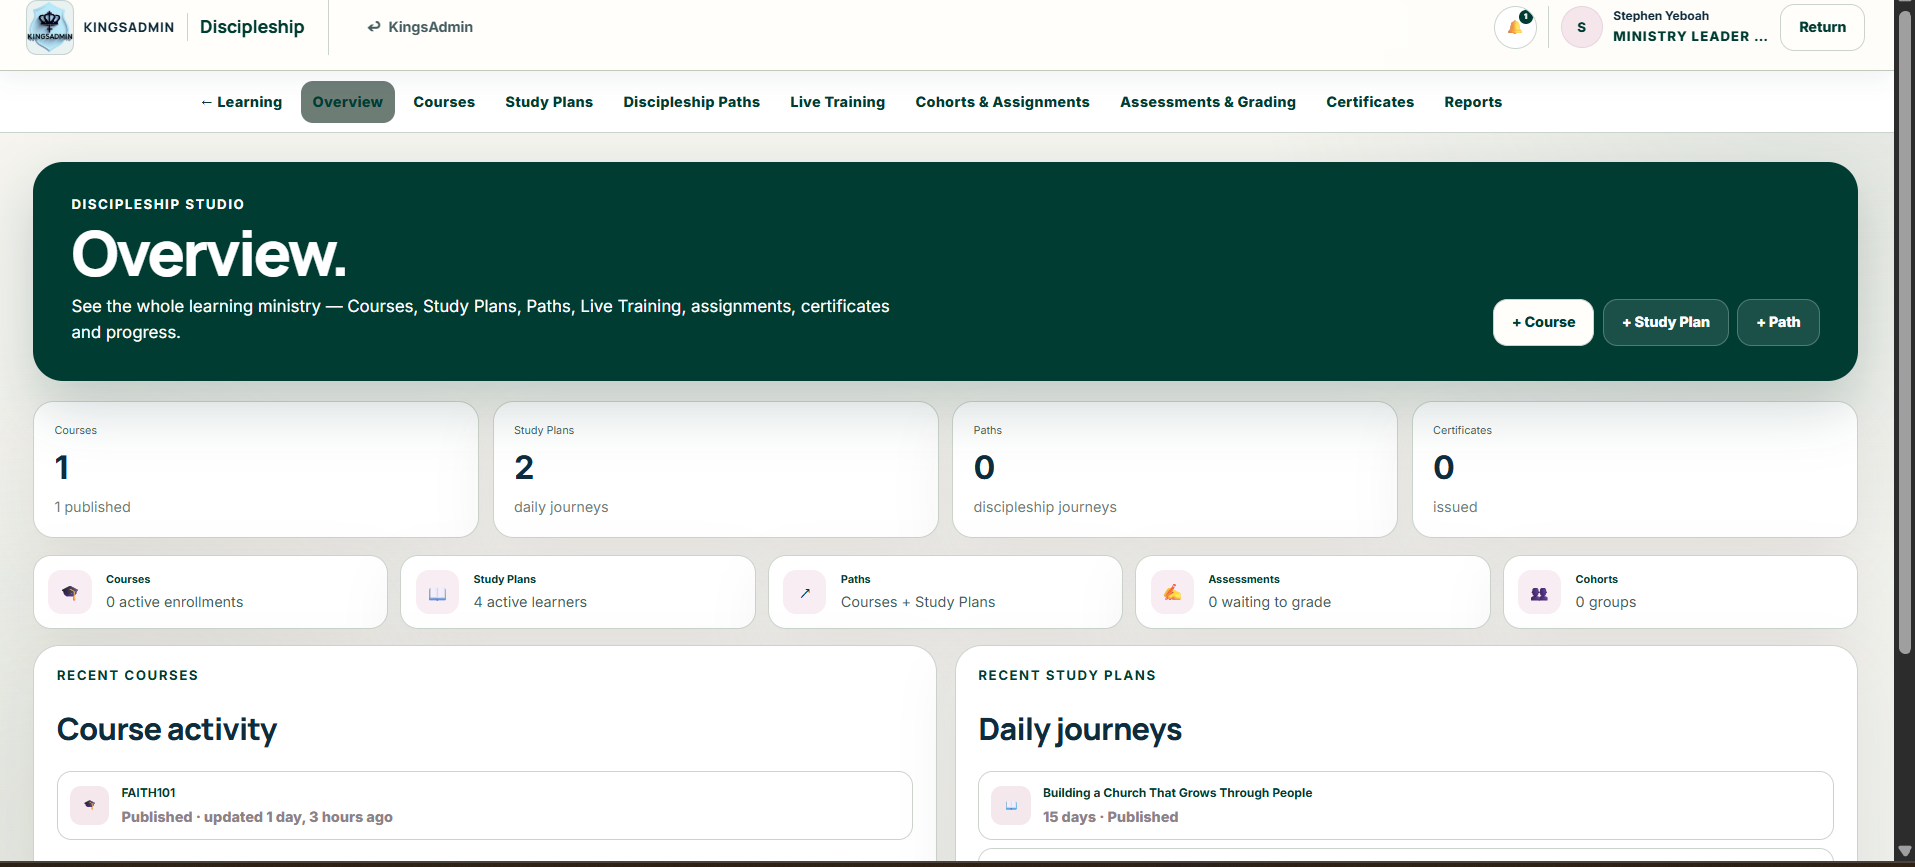This screenshot has height=867, width=1915.
Task: Select the Overview tab
Action: pyautogui.click(x=347, y=102)
